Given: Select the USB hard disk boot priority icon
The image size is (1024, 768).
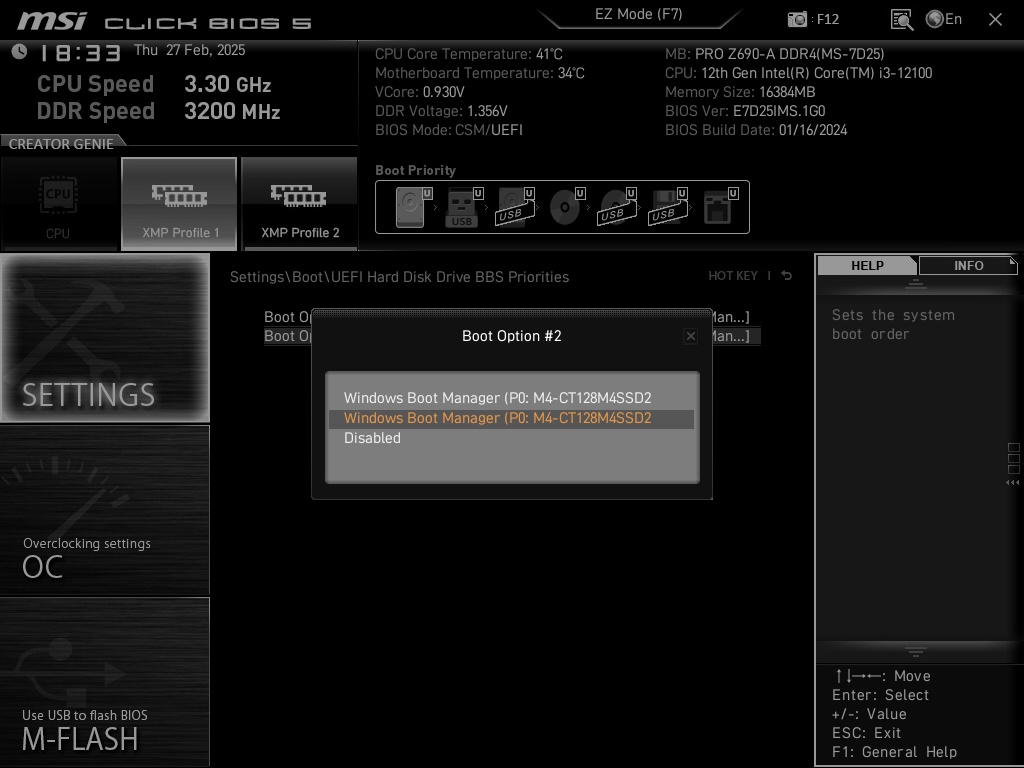Looking at the screenshot, I should pos(515,207).
